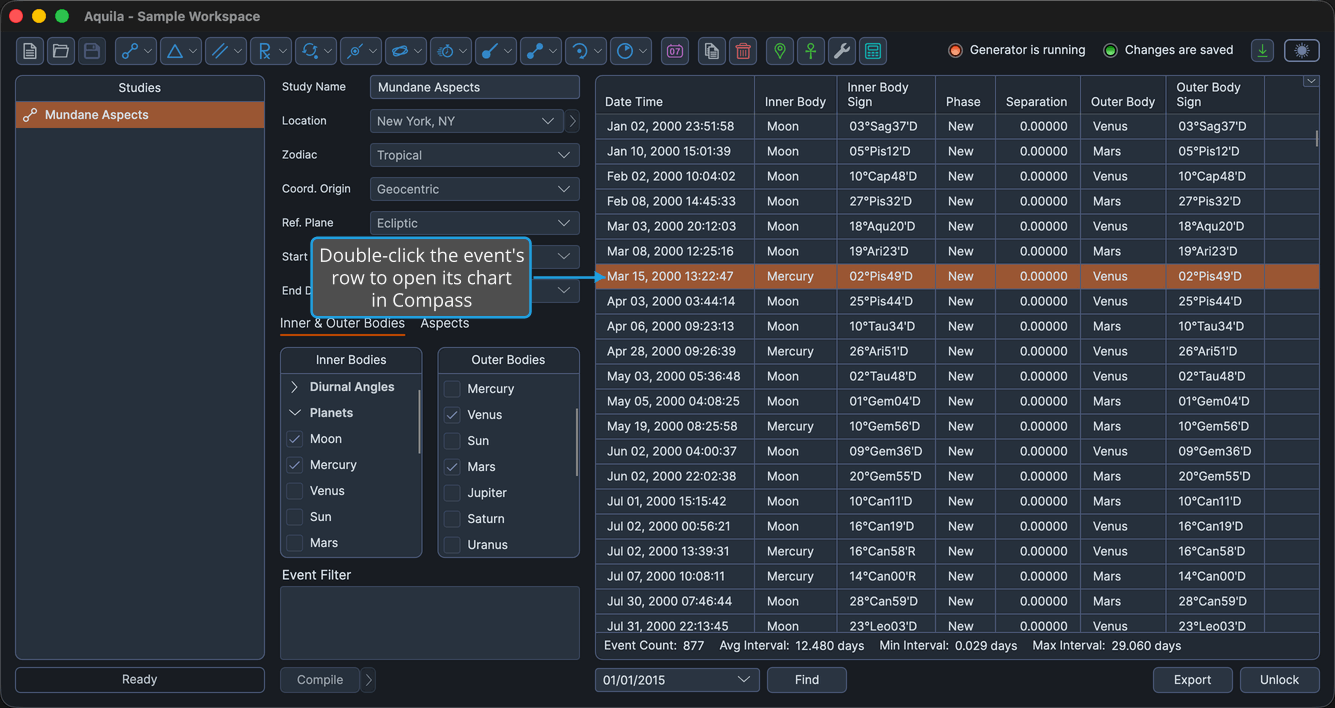The image size is (1335, 708).
Task: Click the Unlock button
Action: [1280, 680]
